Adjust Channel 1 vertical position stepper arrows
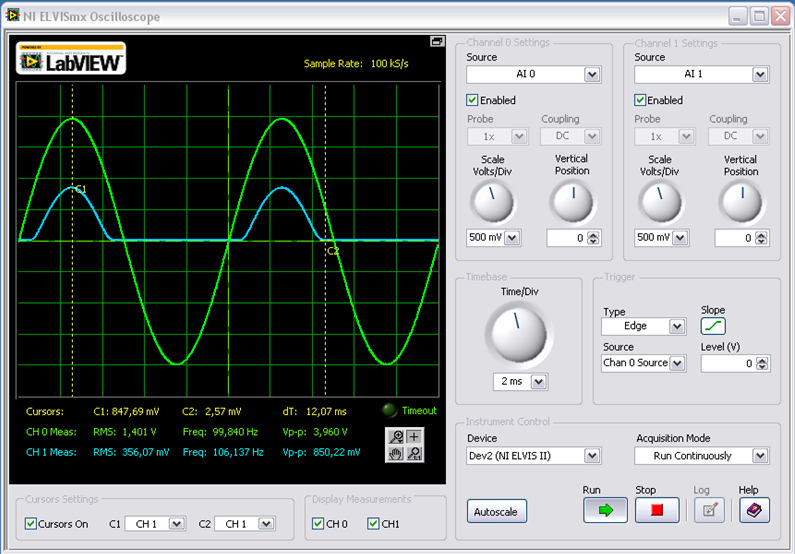 [761, 238]
